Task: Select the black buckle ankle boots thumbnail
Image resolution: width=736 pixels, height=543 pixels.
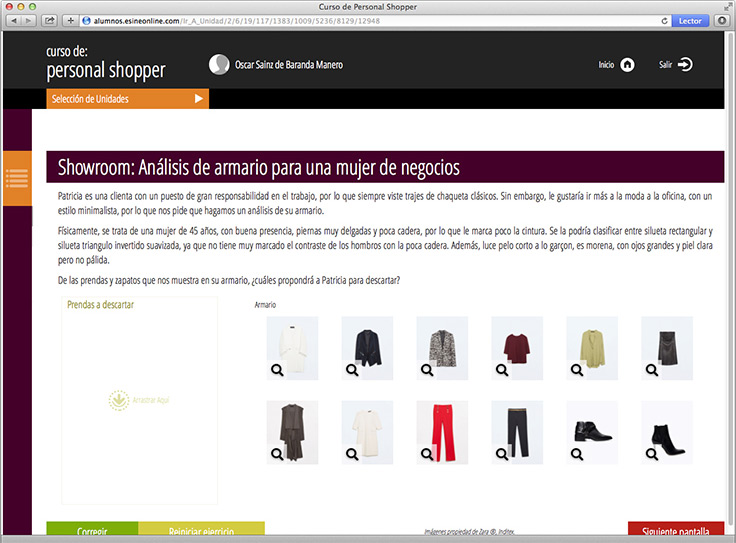Action: [x=592, y=431]
